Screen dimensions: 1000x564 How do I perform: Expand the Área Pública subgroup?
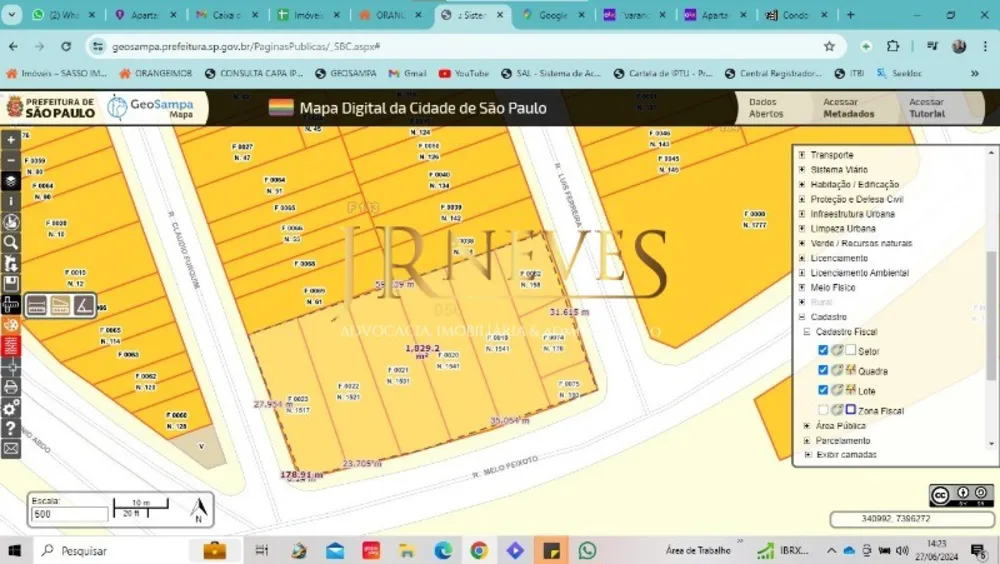807,425
